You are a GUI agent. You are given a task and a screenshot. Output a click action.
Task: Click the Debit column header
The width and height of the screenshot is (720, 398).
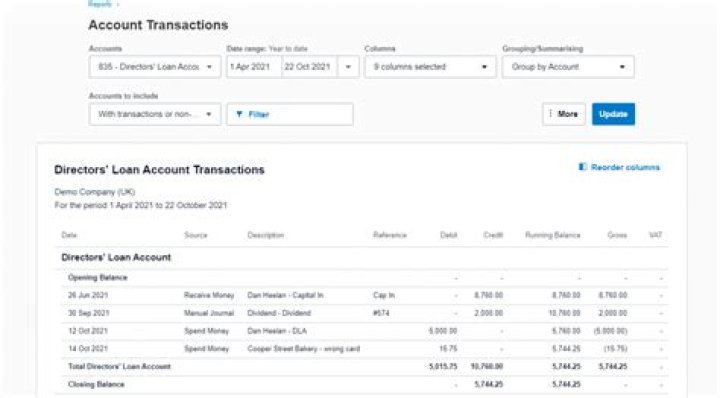pyautogui.click(x=449, y=235)
